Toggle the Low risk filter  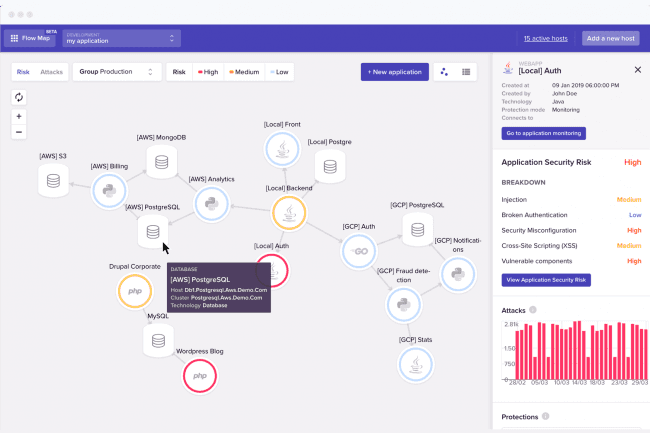click(x=279, y=72)
